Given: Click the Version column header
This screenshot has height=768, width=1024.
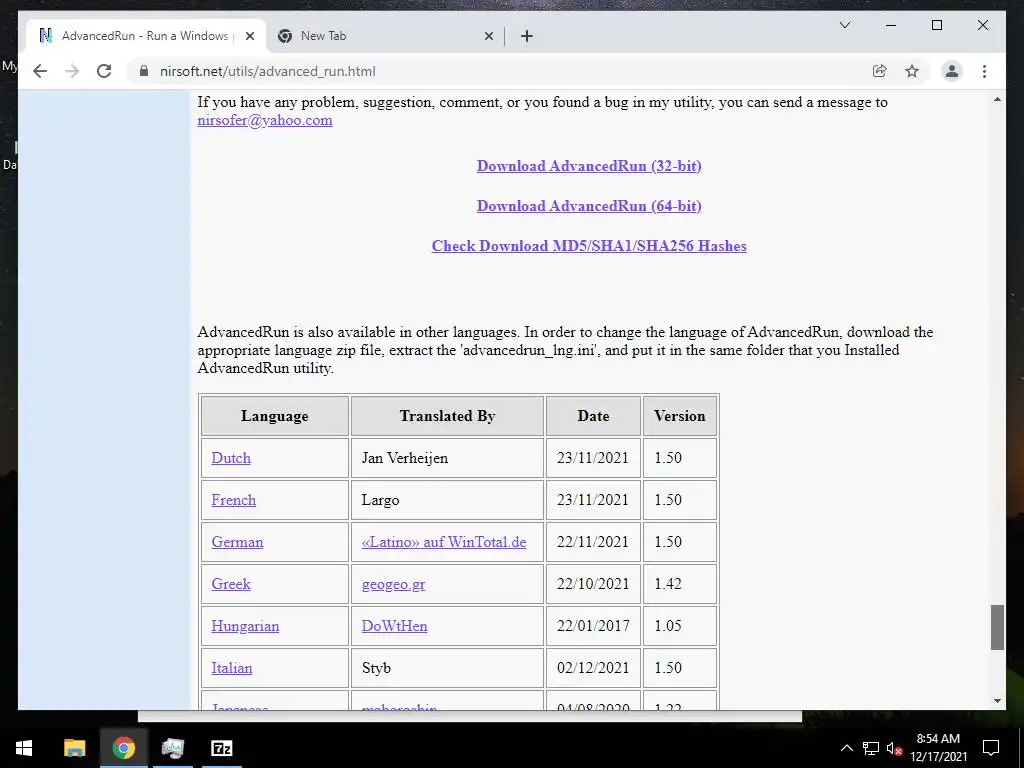Looking at the screenshot, I should (x=680, y=416).
